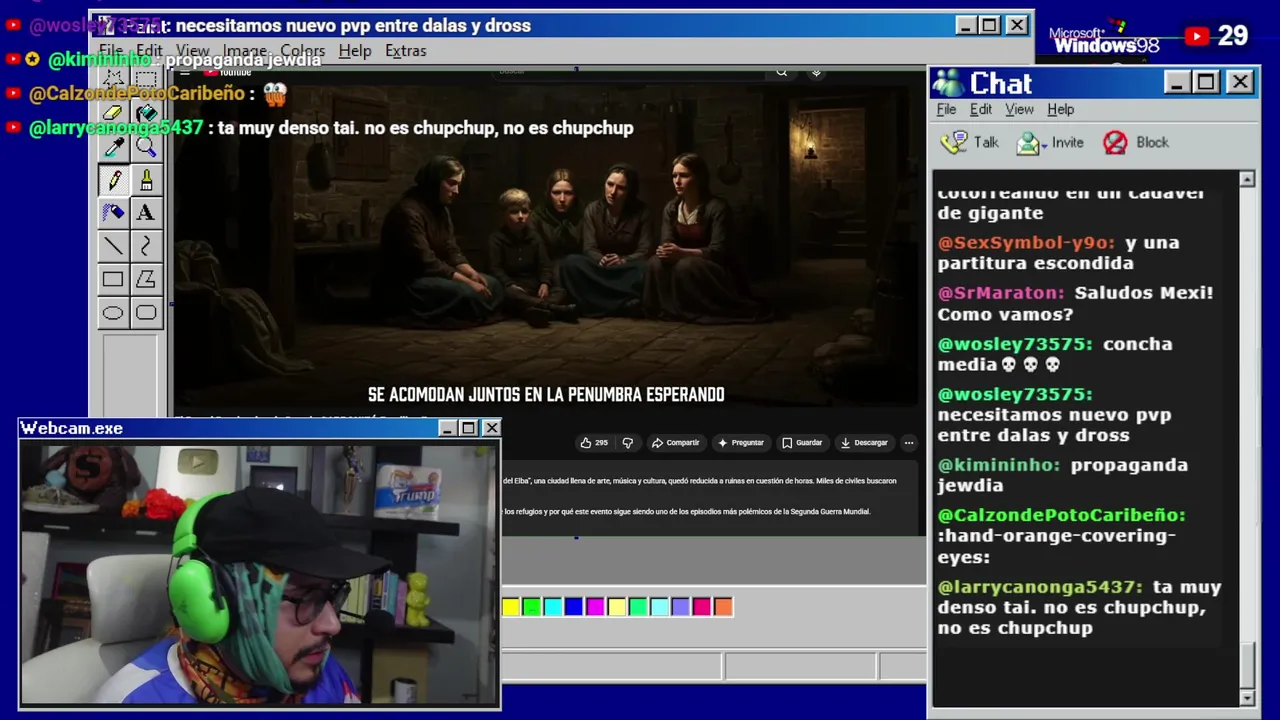Pick the Polygon shape tool
The image size is (1280, 720).
[146, 279]
